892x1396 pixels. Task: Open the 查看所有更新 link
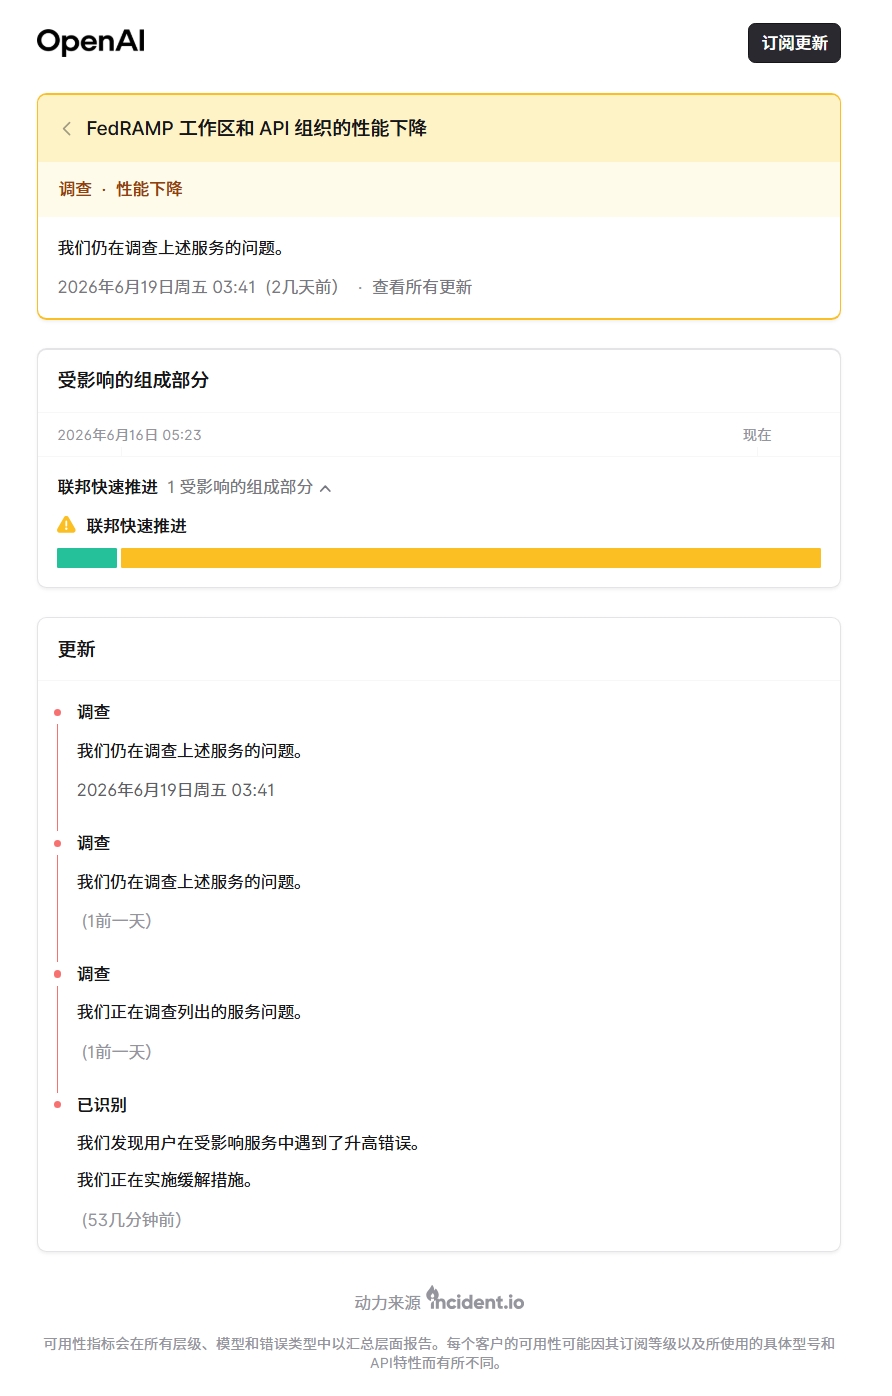click(422, 287)
